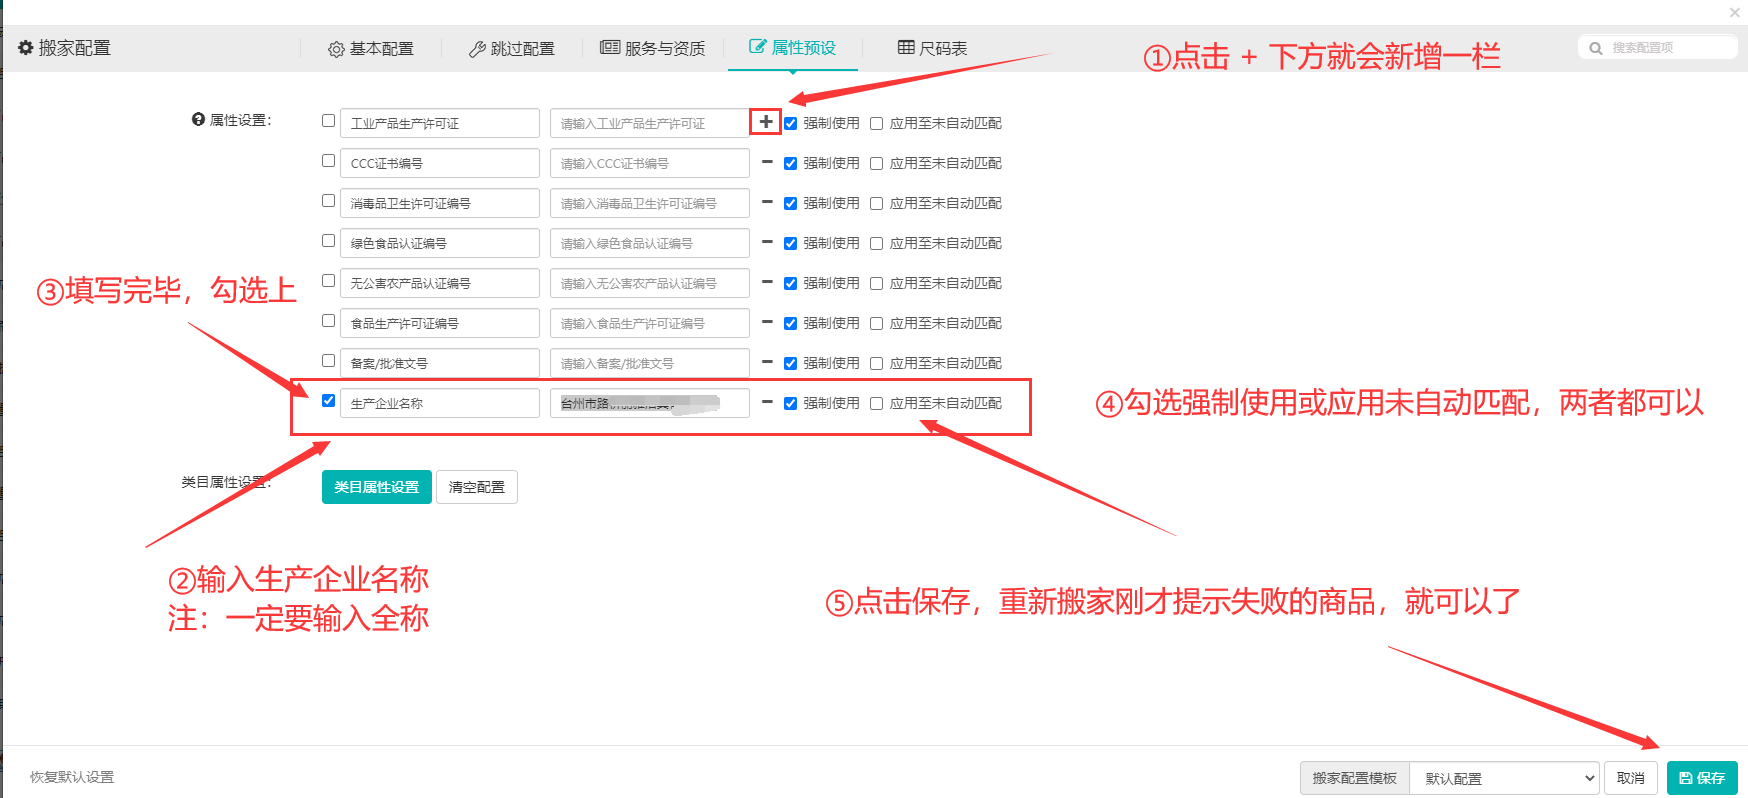Click the minus icon on 备案/批准文号 row

coord(767,362)
